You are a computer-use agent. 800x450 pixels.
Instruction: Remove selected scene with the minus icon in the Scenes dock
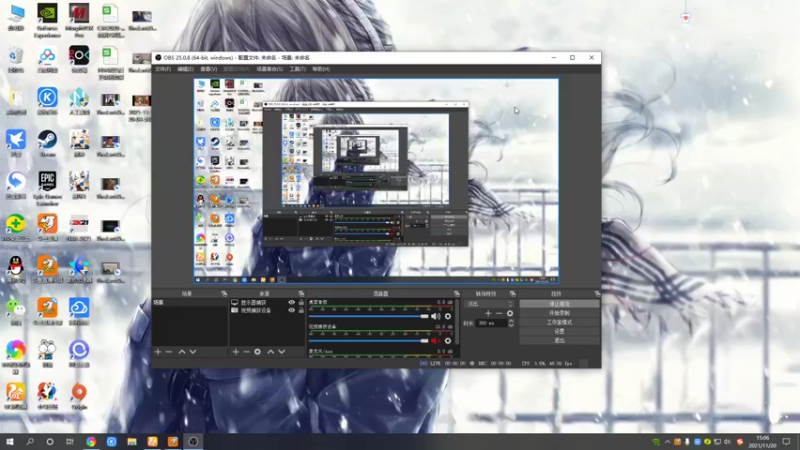pos(169,352)
